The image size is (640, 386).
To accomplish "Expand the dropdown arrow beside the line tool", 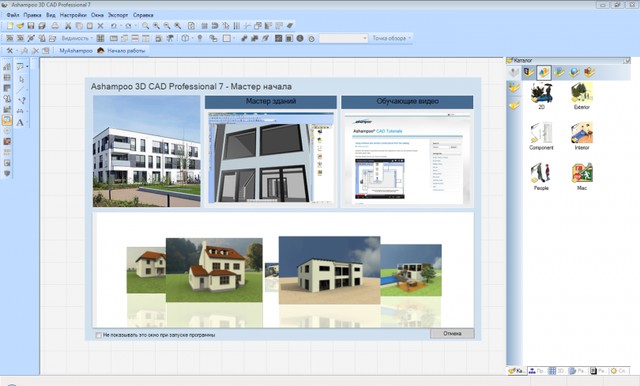I will (27, 89).
